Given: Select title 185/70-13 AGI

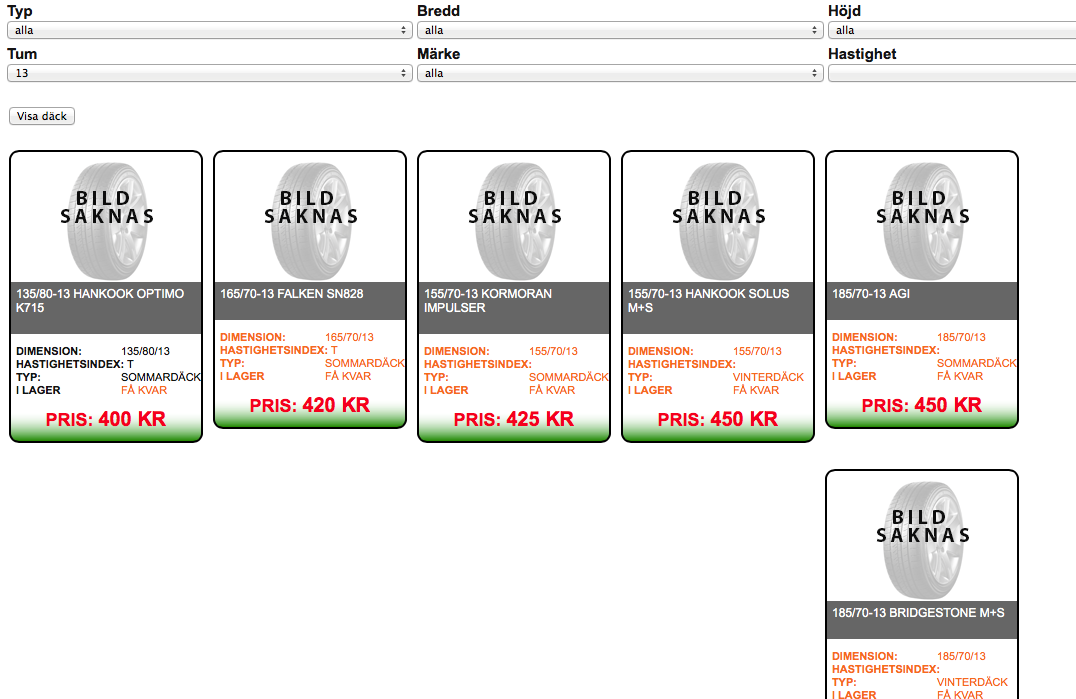Looking at the screenshot, I should (871, 294).
